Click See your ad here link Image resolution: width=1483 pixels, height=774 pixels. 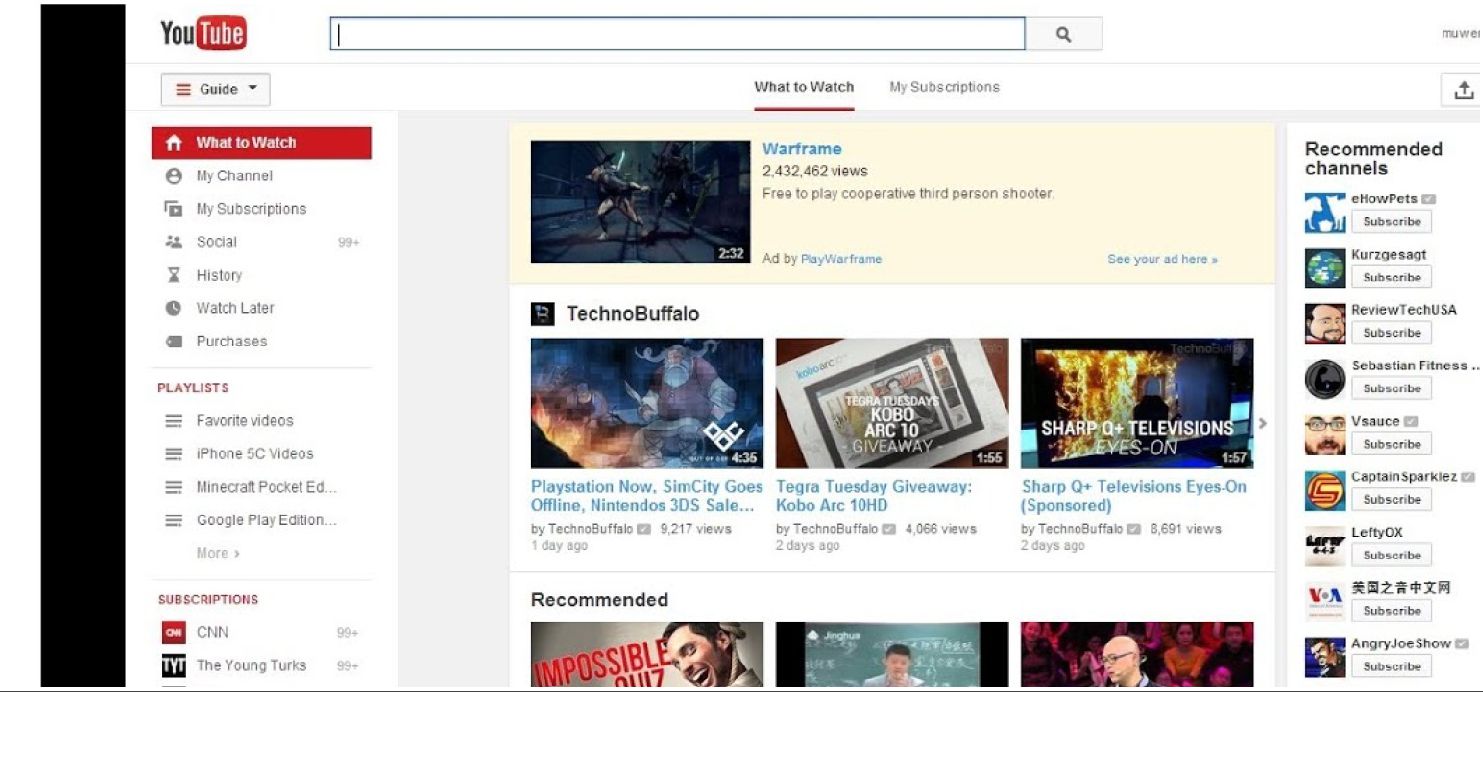point(1162,259)
